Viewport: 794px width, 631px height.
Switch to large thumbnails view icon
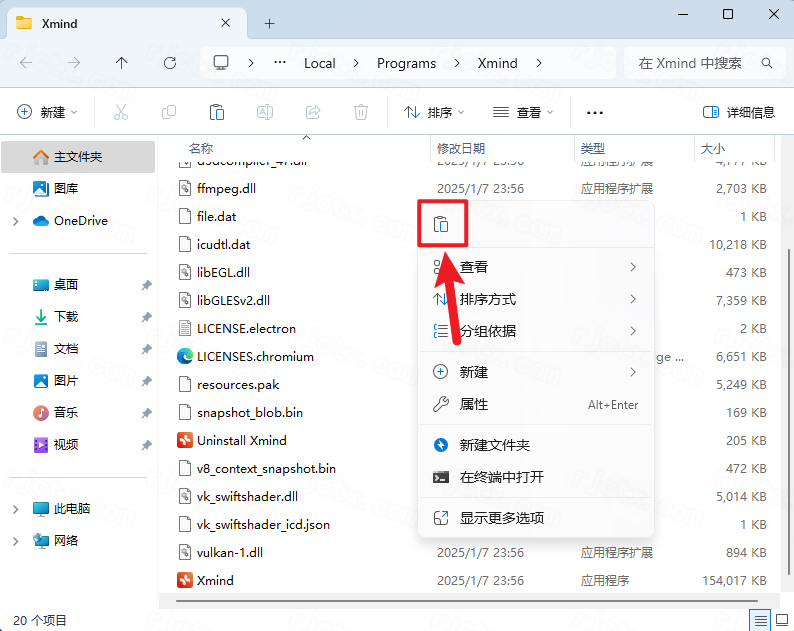point(783,620)
